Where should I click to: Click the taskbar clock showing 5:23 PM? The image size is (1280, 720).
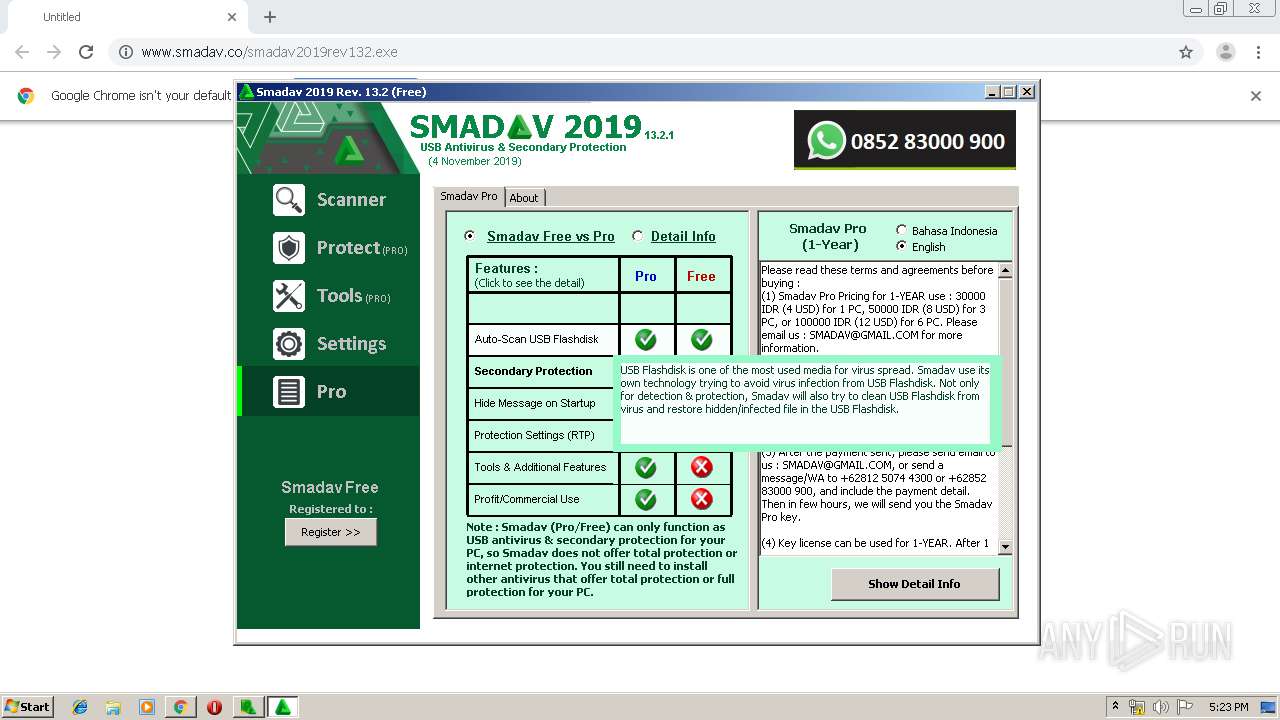coord(1228,707)
